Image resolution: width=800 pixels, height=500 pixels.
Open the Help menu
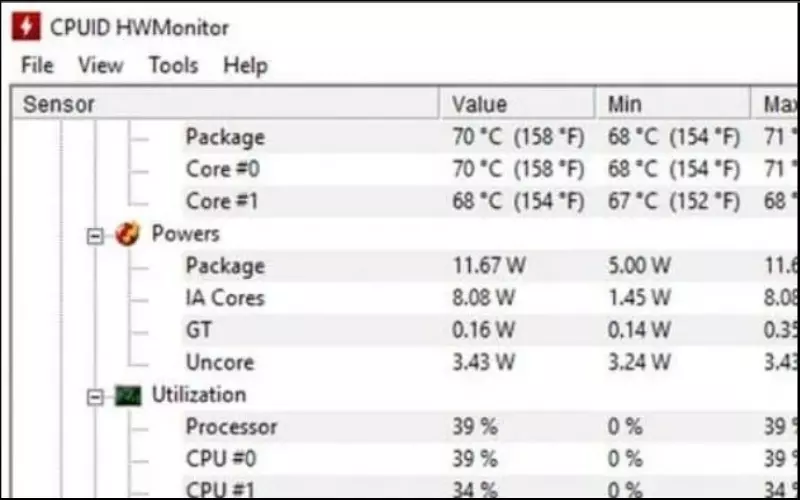(245, 65)
